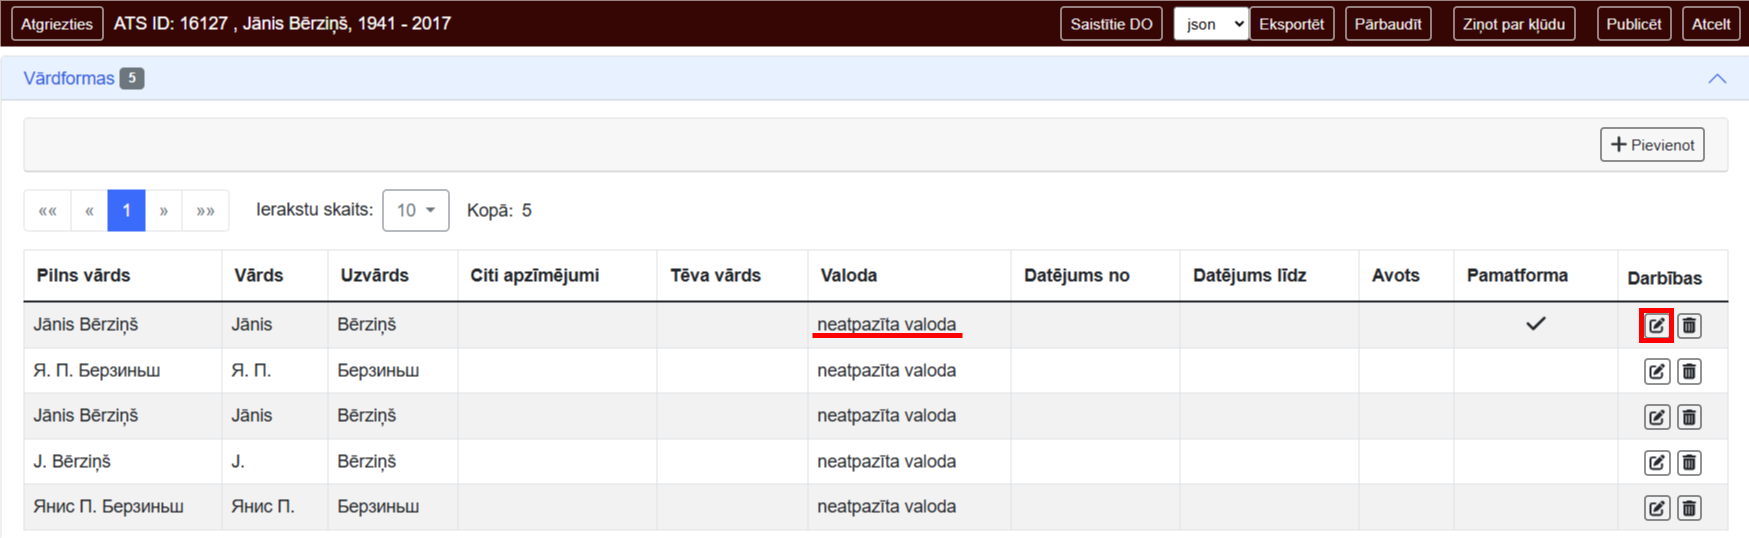This screenshot has width=1749, height=538.
Task: Delete the first Jānis Bērziņš row
Action: point(1689,326)
